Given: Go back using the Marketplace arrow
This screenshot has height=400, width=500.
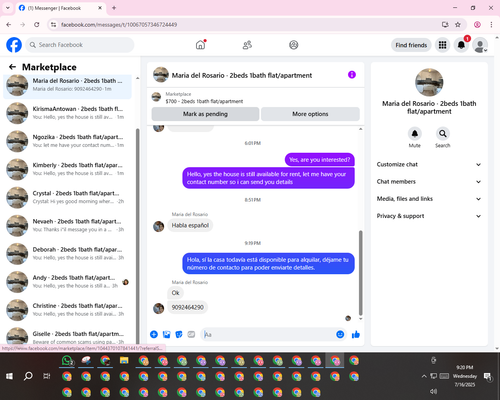Looking at the screenshot, I should (x=12, y=67).
